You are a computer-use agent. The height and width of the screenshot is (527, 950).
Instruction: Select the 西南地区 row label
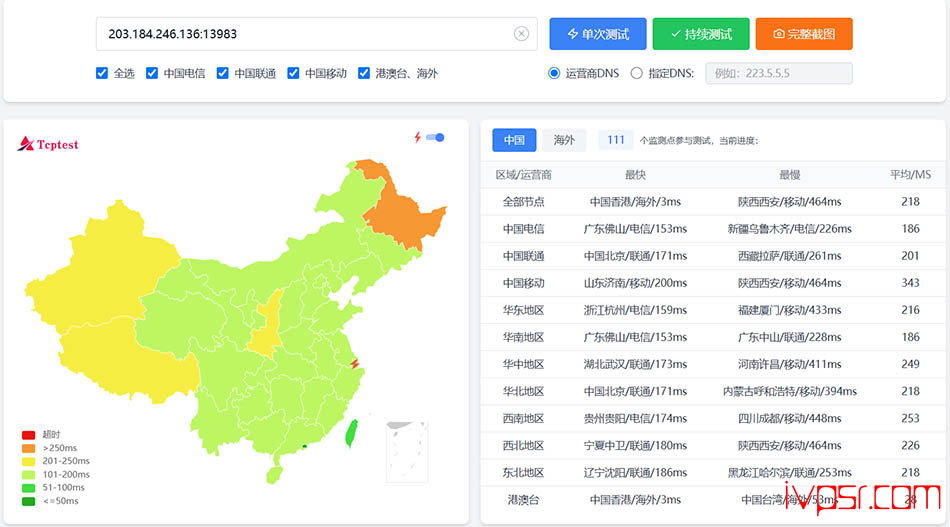[523, 419]
